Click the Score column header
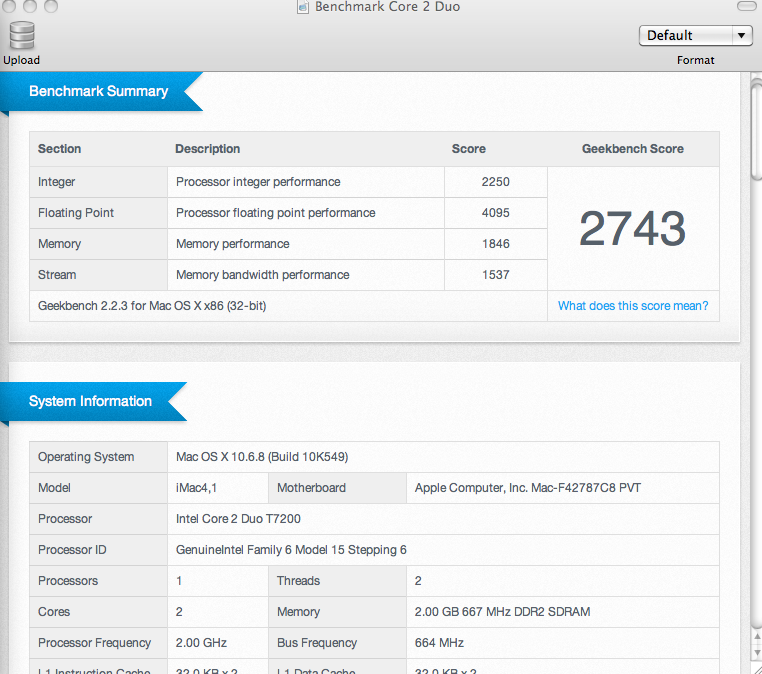Screen dimensions: 762x674 468,149
